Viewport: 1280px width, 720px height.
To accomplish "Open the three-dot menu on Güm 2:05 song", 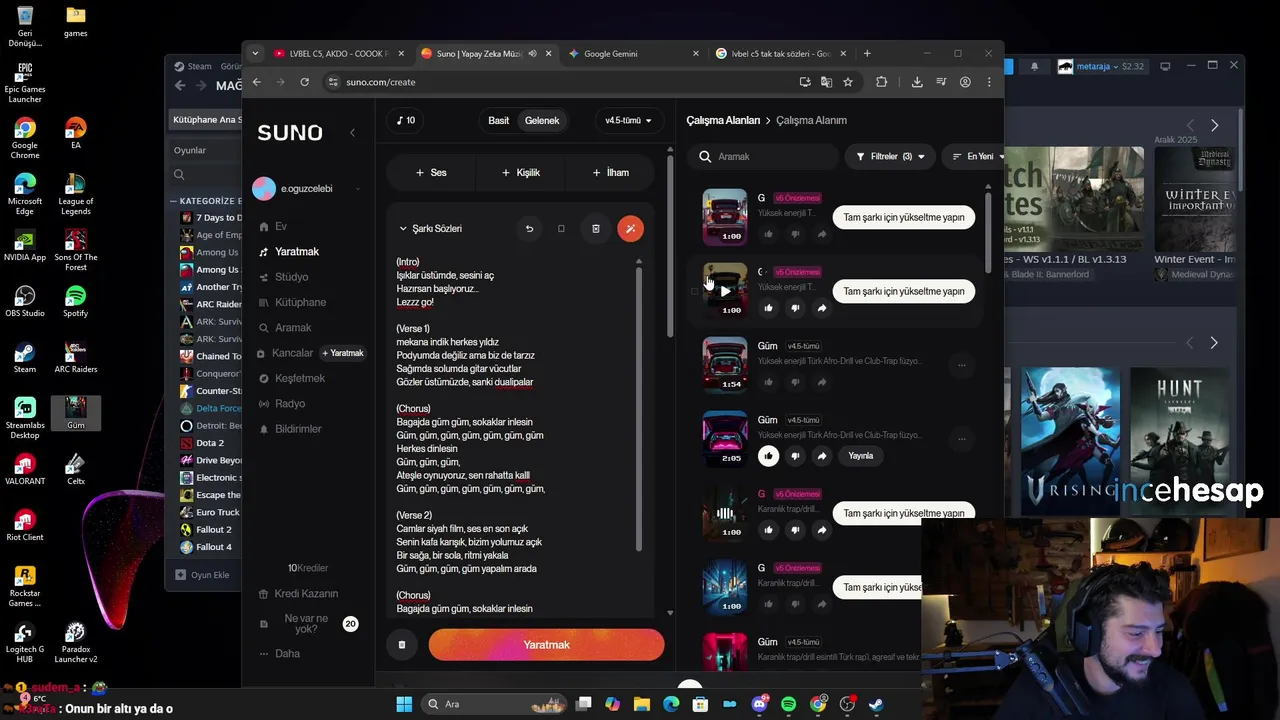I will pyautogui.click(x=962, y=439).
